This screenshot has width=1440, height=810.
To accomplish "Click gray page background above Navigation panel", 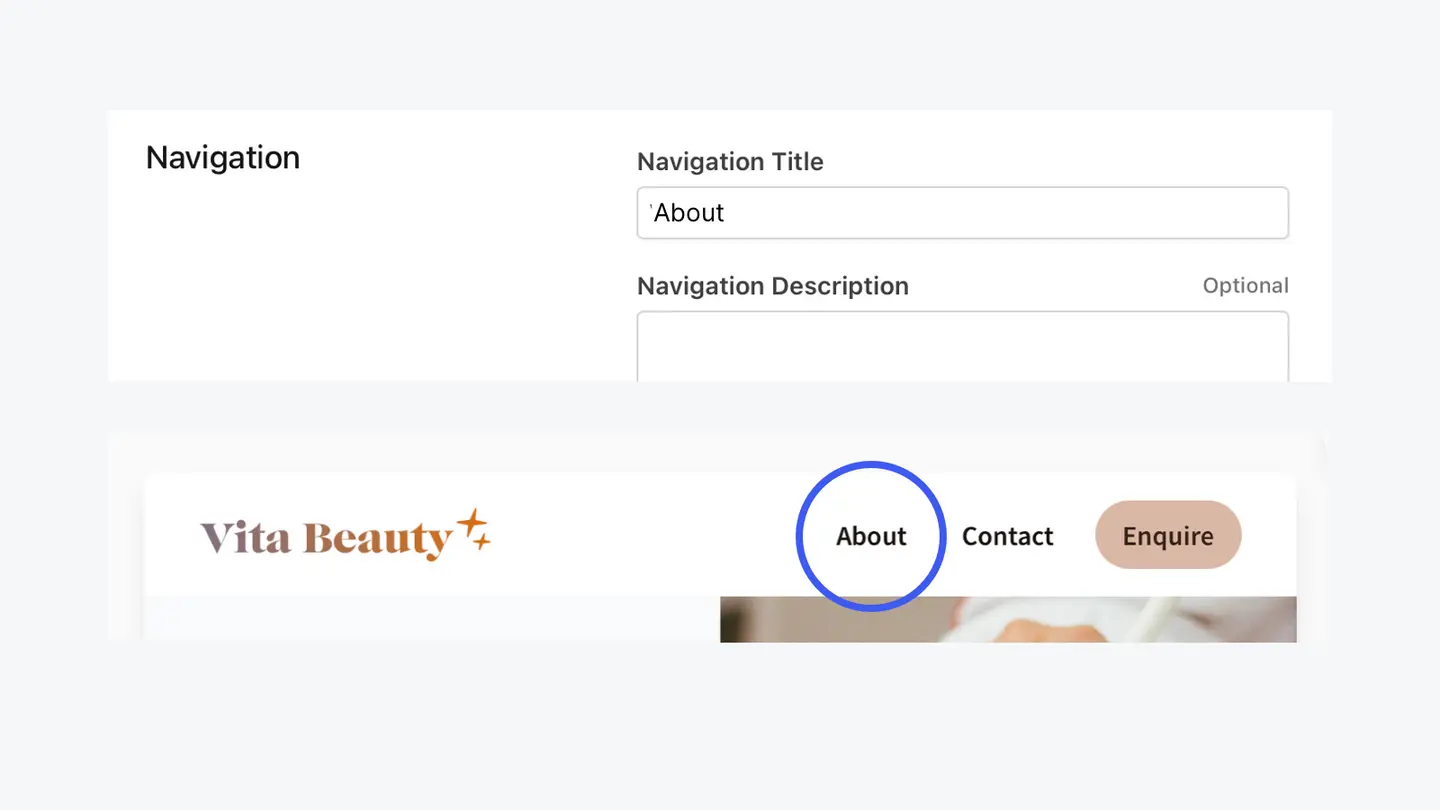I will (x=720, y=55).
